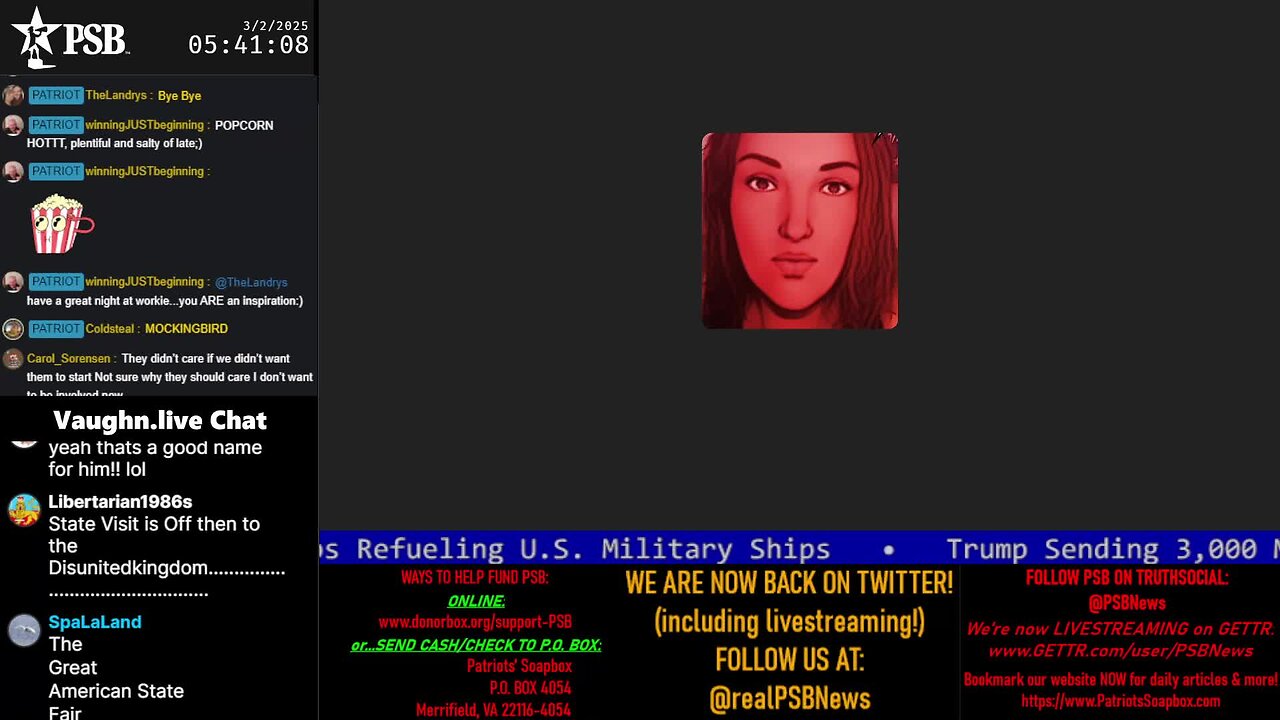Open TheLandrys username

point(116,95)
